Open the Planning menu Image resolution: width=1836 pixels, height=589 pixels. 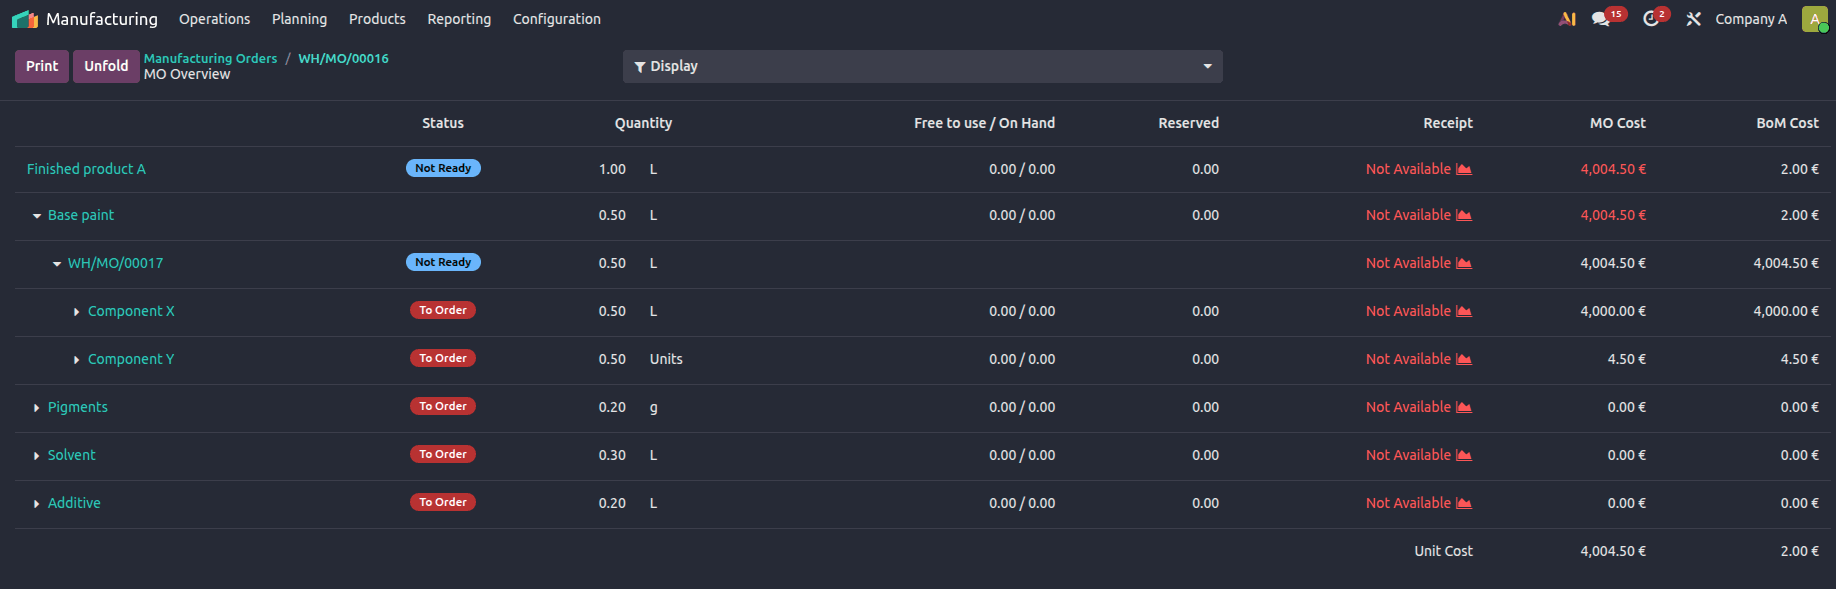(x=299, y=19)
